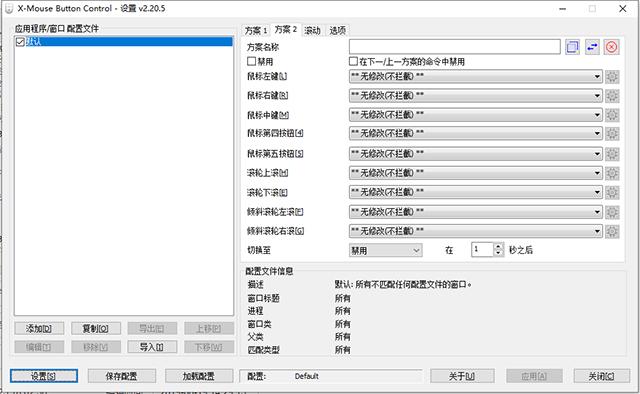Increase seconds value with spinner up arrow
Screen dimensions: 640x394
tap(498, 247)
